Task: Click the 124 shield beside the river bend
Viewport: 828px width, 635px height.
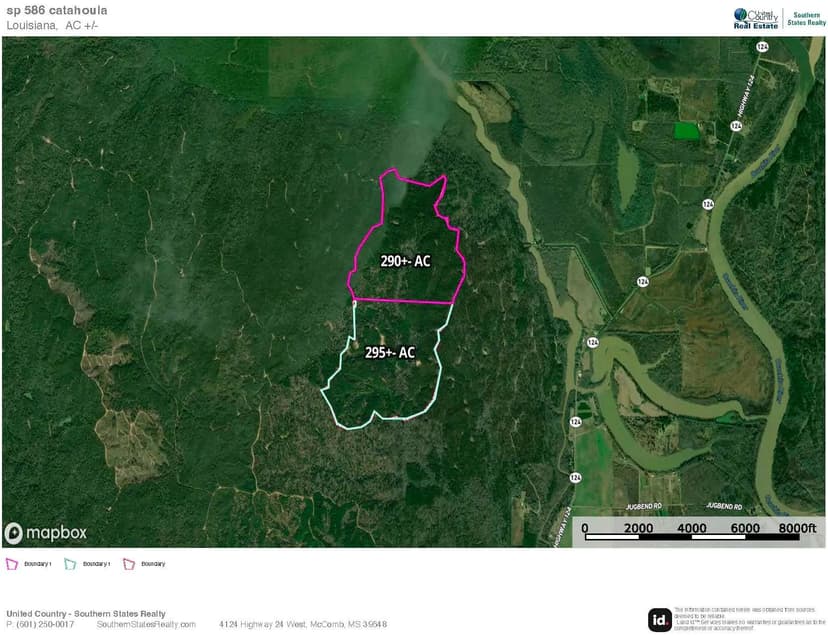Action: (595, 341)
